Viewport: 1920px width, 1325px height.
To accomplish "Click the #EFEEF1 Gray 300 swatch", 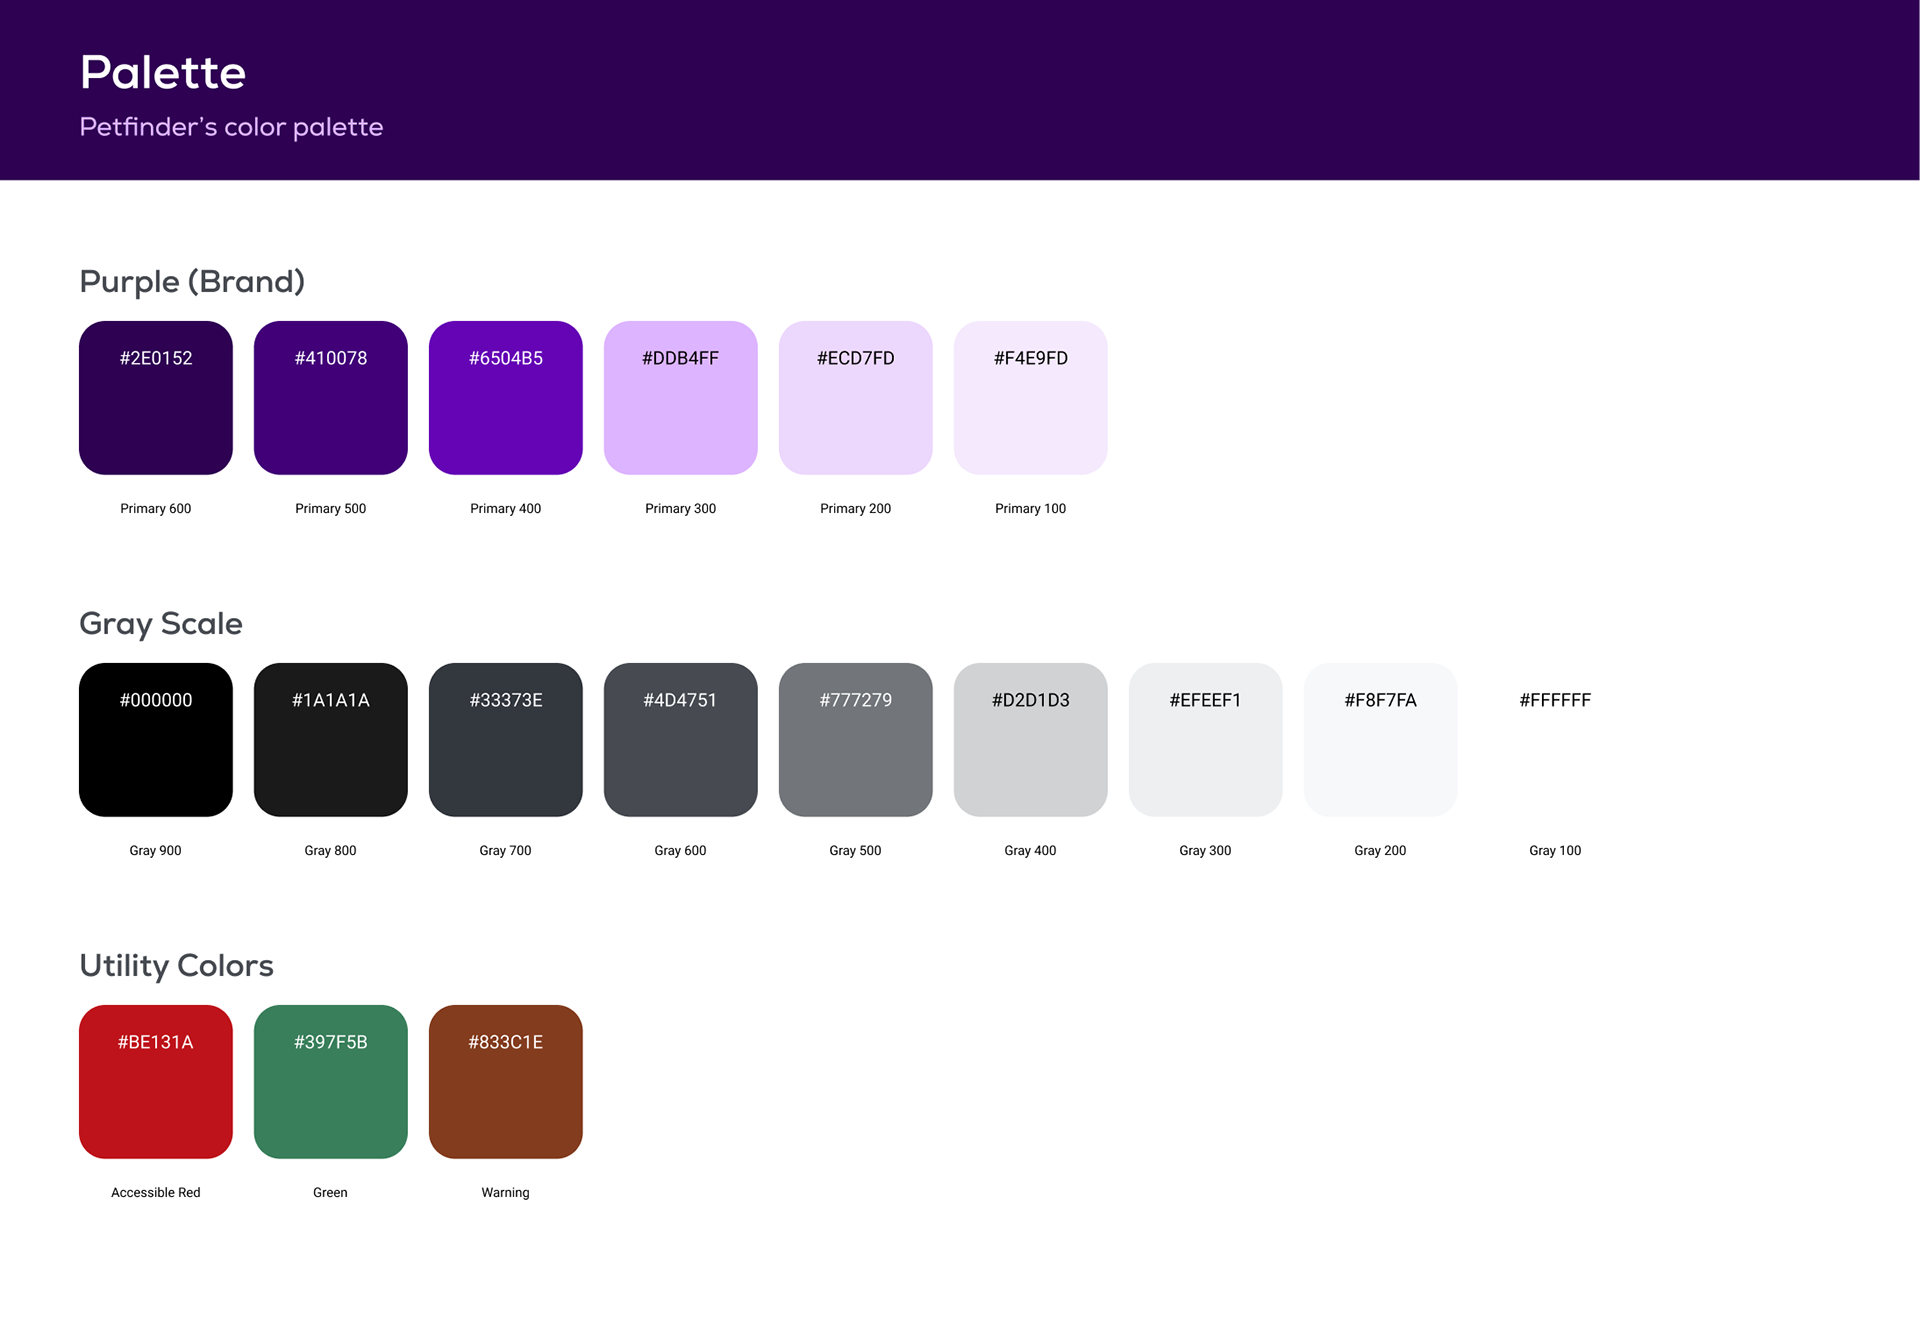I will click(x=1206, y=740).
